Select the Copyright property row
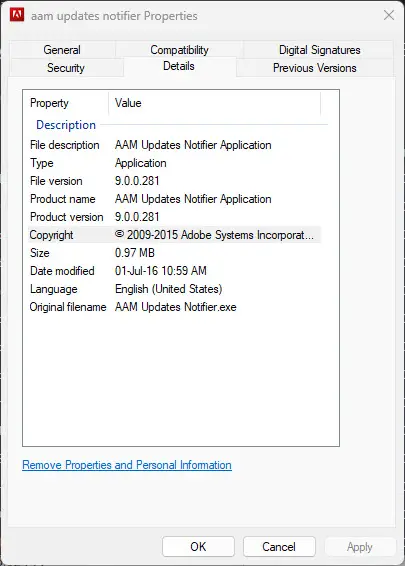 tap(174, 235)
